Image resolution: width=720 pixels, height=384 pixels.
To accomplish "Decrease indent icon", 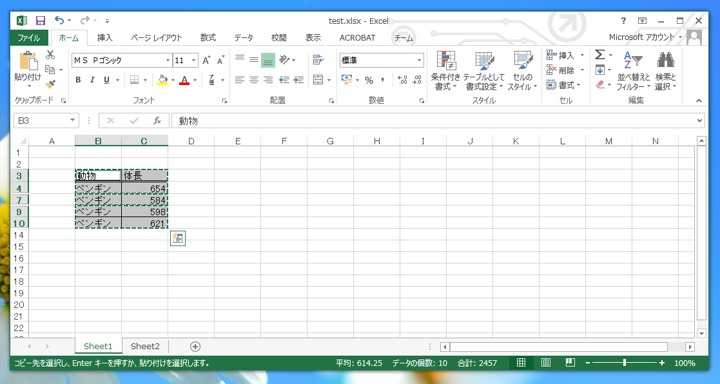I will pyautogui.click(x=284, y=80).
